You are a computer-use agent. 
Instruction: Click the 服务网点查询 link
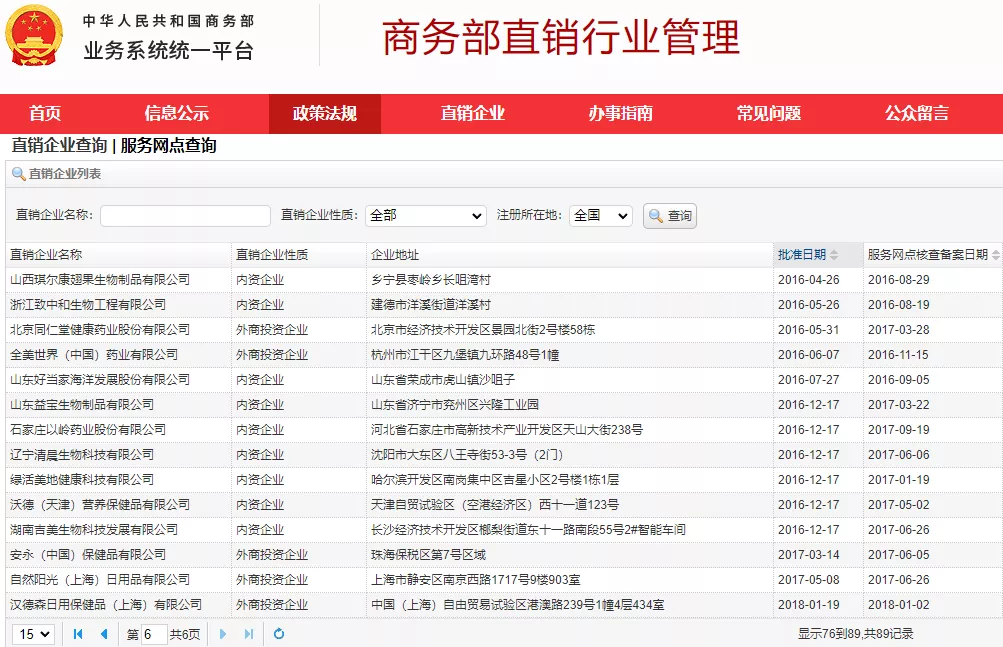pos(168,146)
